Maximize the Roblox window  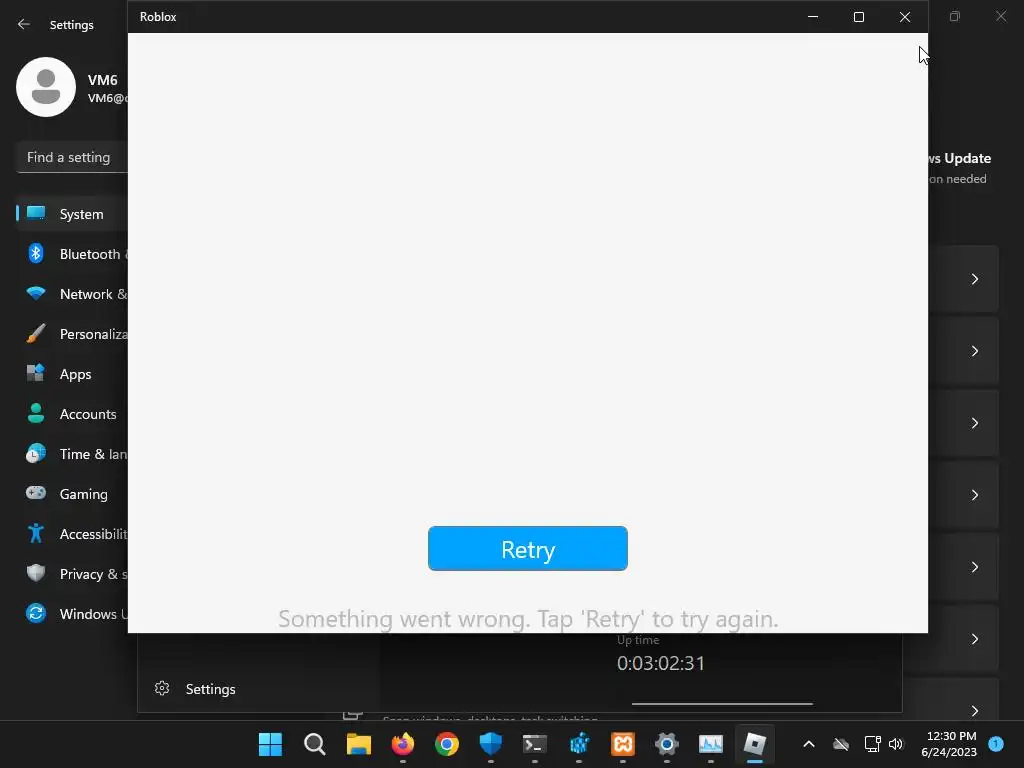pos(859,17)
